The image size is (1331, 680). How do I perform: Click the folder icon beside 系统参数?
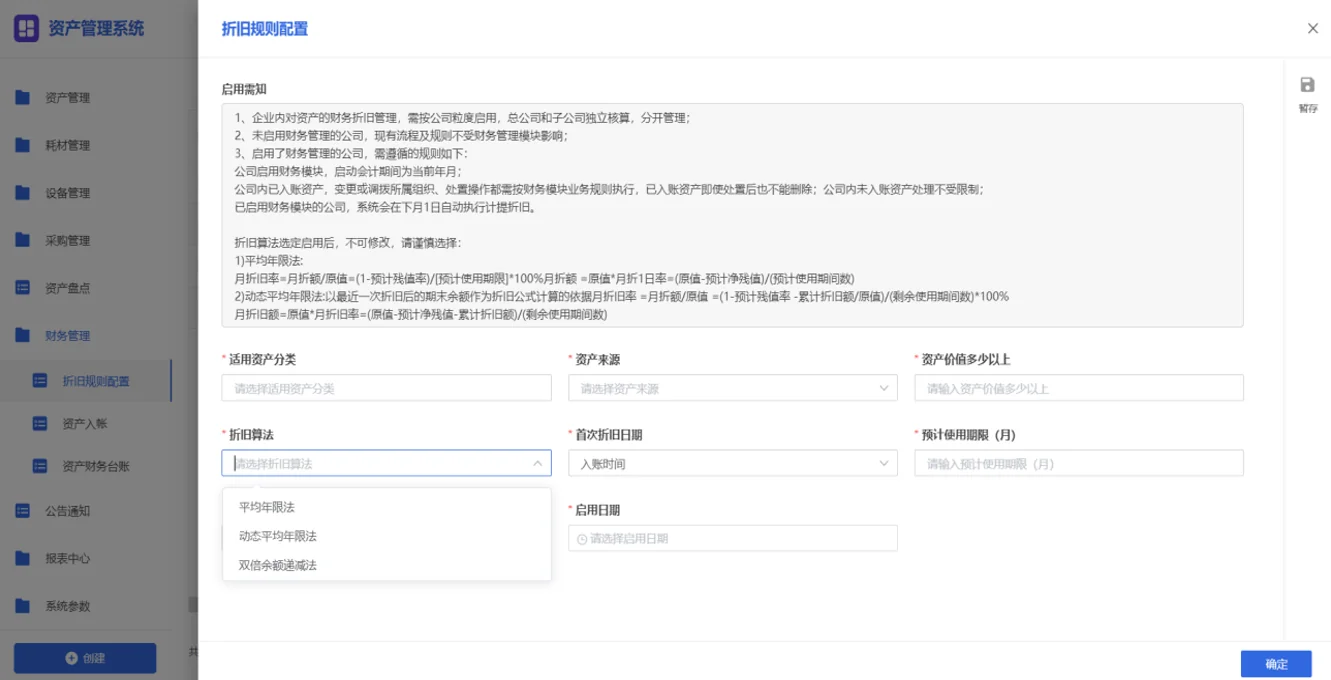click(x=23, y=606)
